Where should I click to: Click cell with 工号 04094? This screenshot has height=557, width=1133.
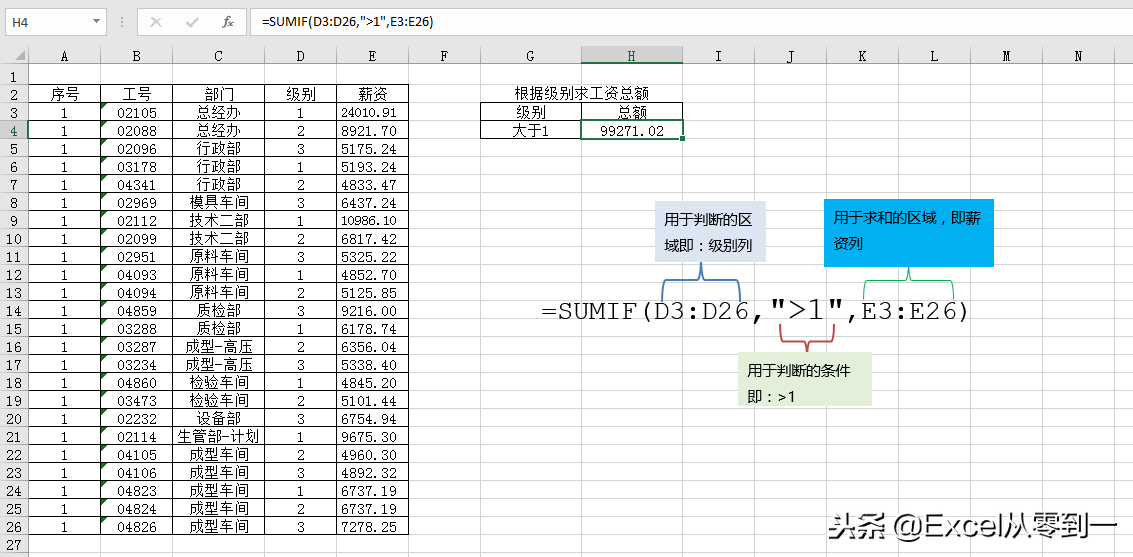pos(137,292)
